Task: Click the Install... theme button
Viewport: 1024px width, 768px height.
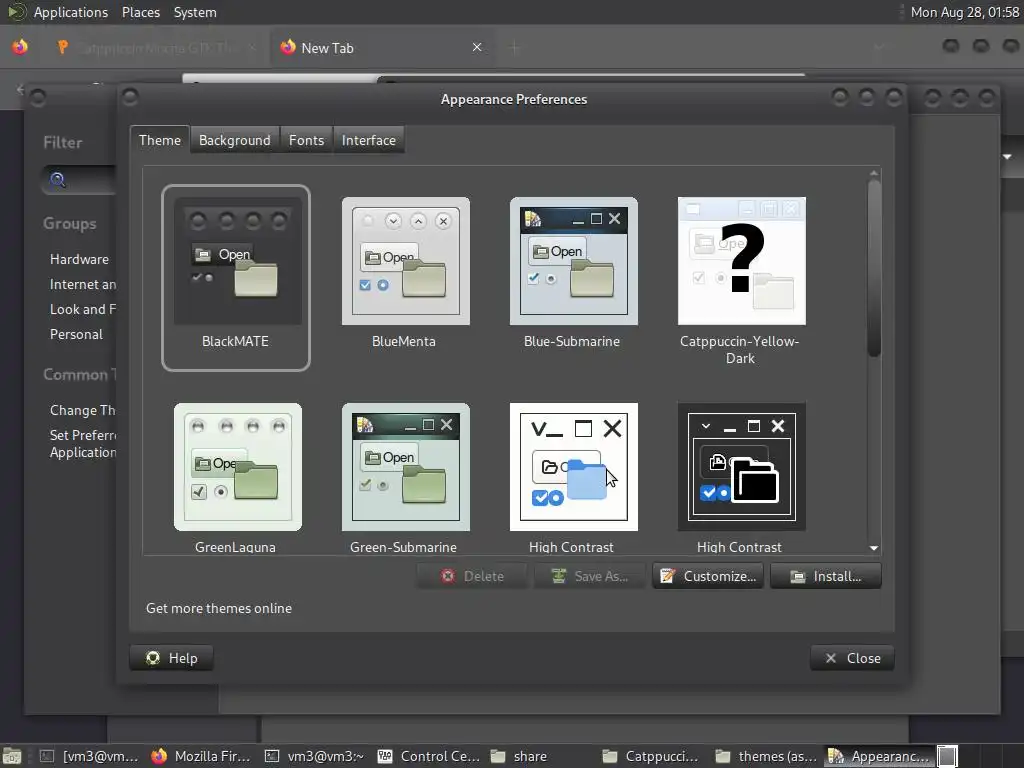Action: pos(825,576)
